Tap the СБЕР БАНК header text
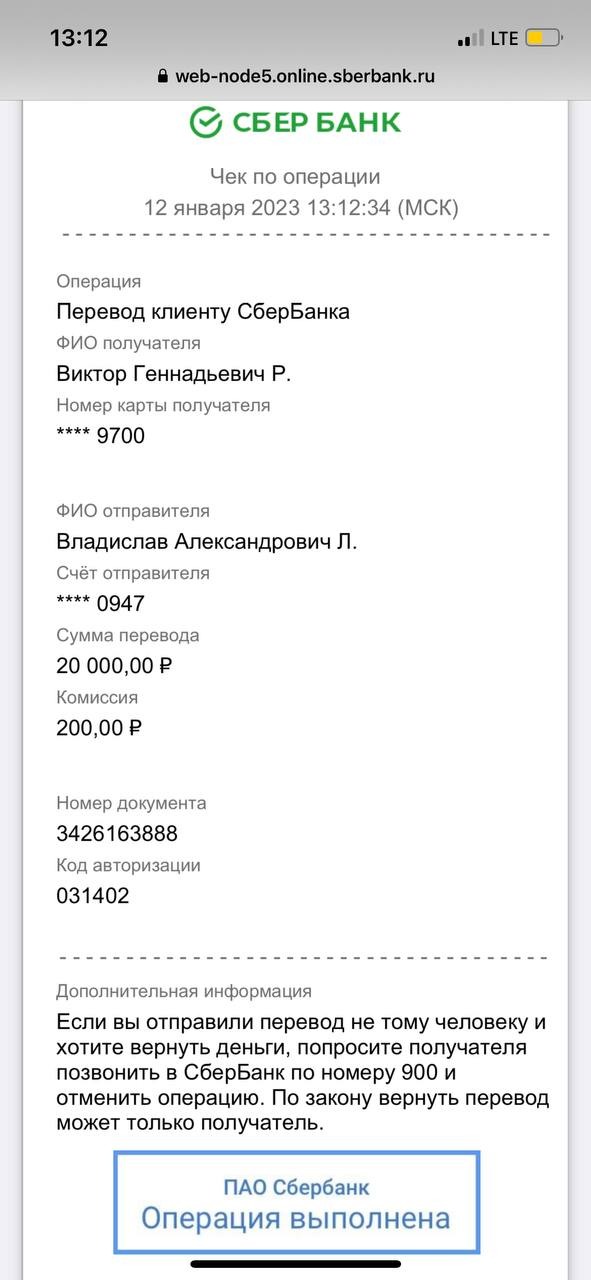 [x=317, y=122]
